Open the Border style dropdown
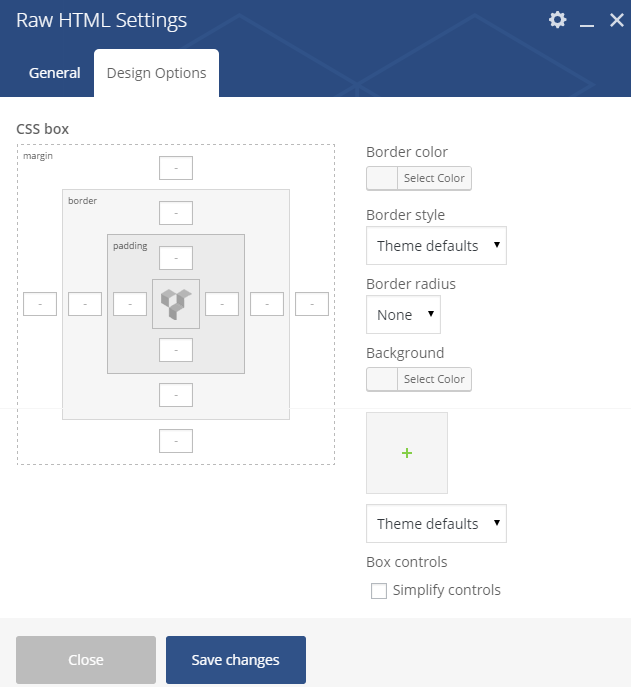Screen dimensions: 631x687 point(436,246)
